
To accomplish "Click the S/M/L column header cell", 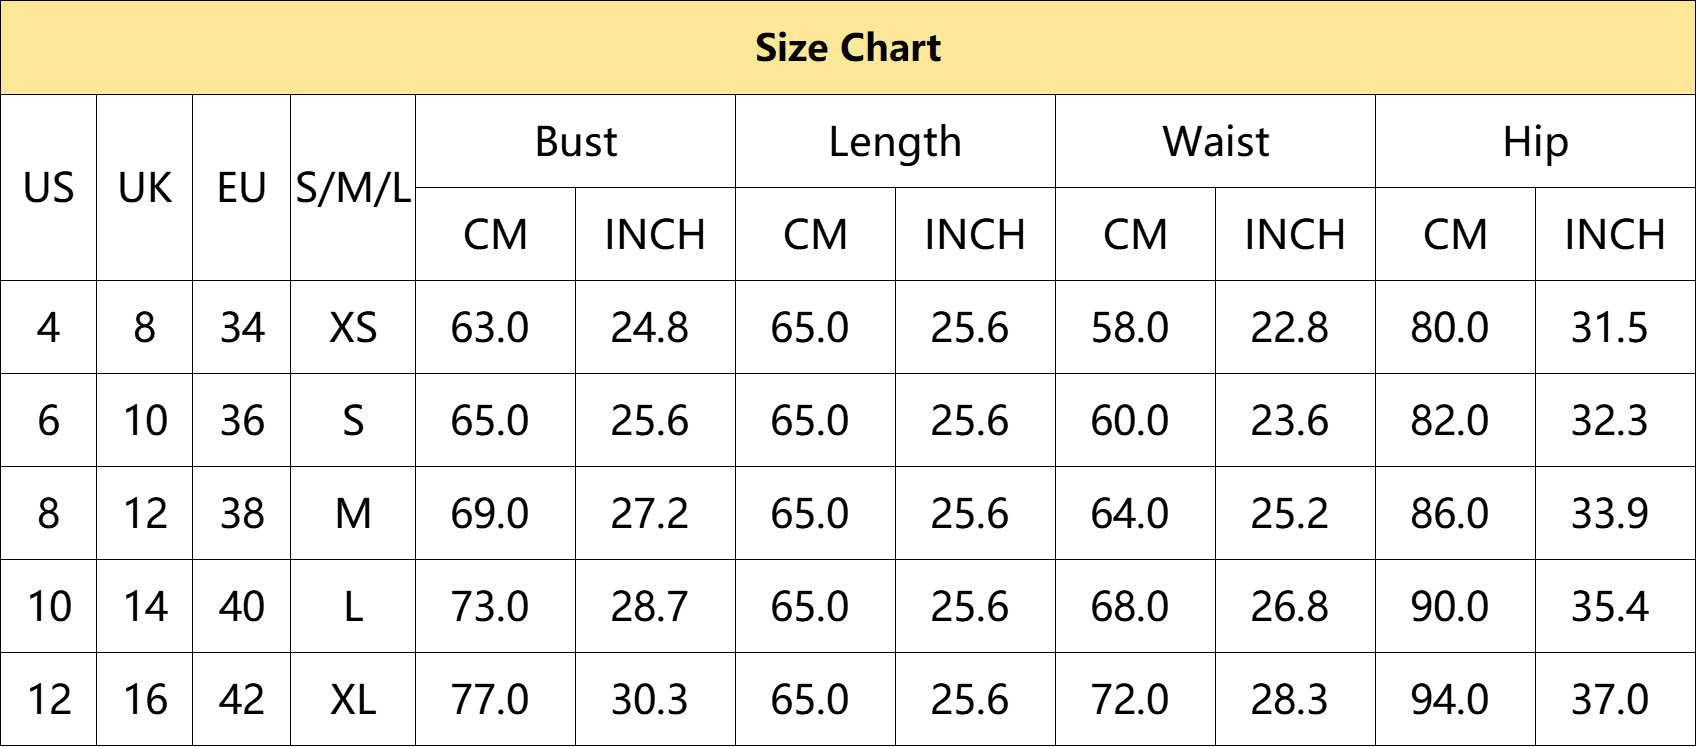I will tap(353, 188).
